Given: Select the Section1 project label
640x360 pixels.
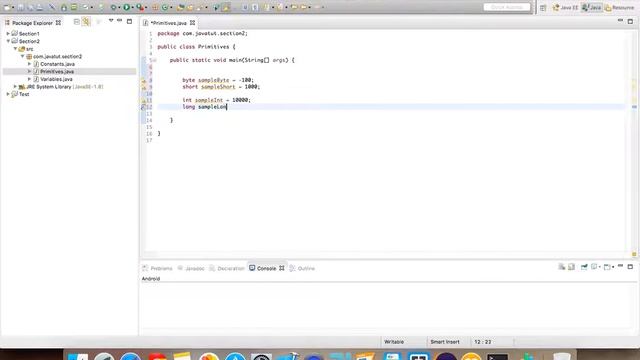Looking at the screenshot, I should click(x=29, y=34).
